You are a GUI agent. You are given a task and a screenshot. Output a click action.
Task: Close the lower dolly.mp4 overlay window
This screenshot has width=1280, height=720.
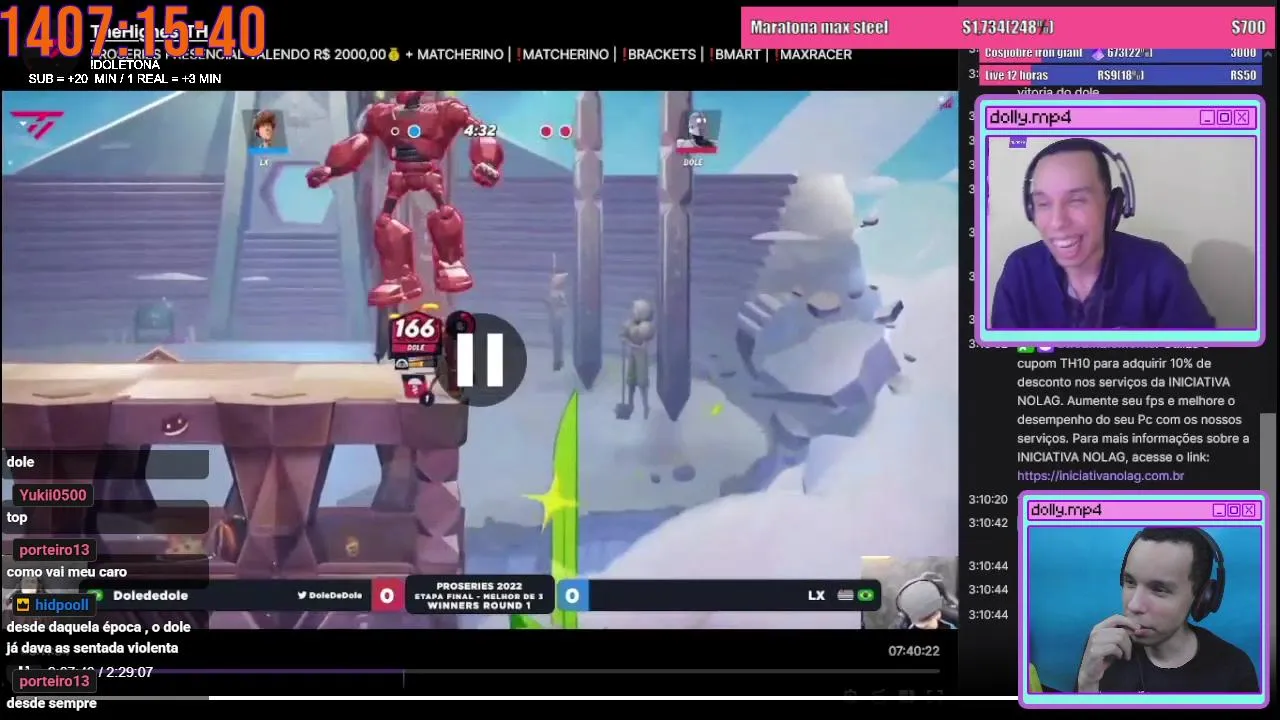(x=1249, y=510)
